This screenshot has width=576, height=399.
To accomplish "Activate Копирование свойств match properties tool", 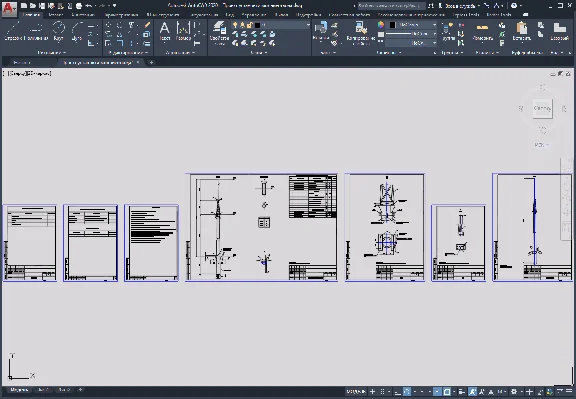I will click(361, 32).
